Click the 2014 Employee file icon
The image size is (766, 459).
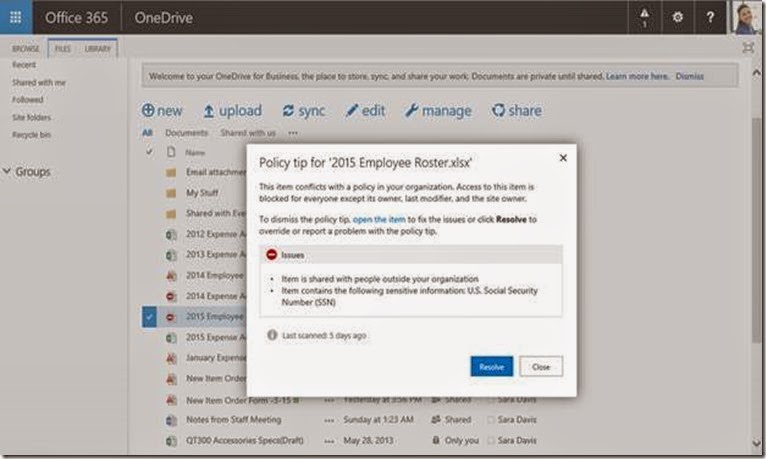click(x=170, y=276)
